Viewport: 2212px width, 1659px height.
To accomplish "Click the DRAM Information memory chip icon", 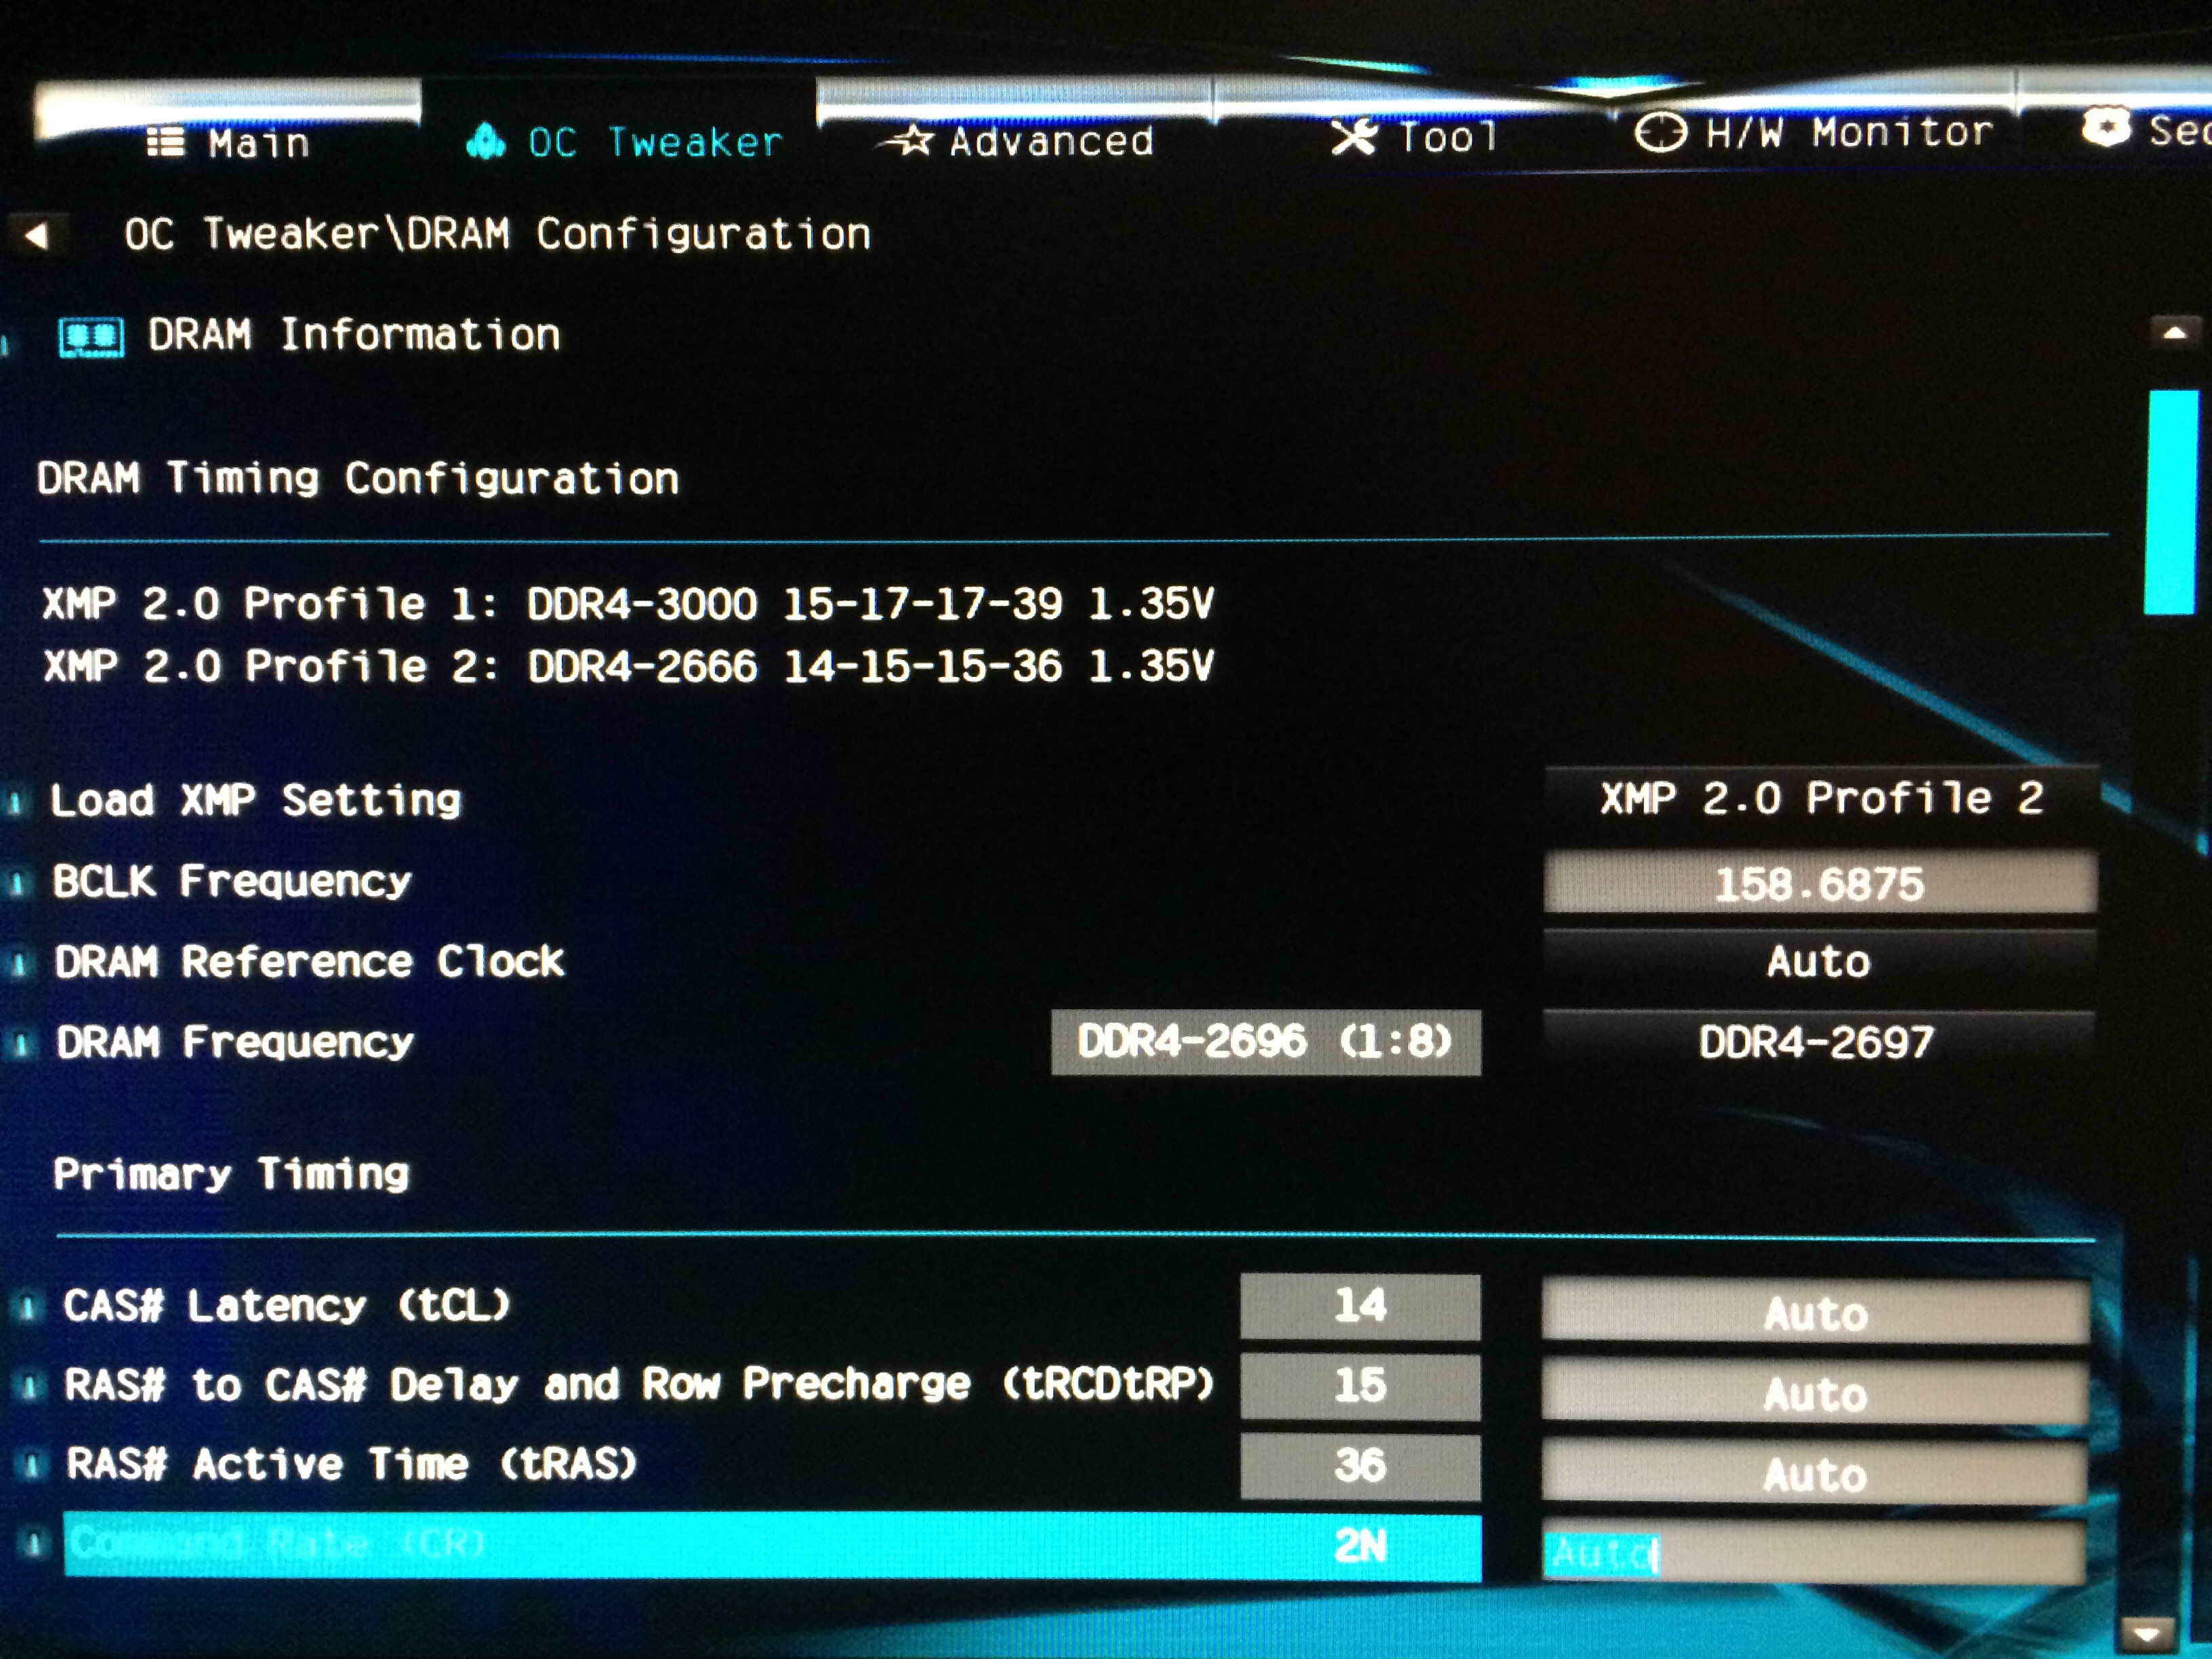I will [91, 337].
